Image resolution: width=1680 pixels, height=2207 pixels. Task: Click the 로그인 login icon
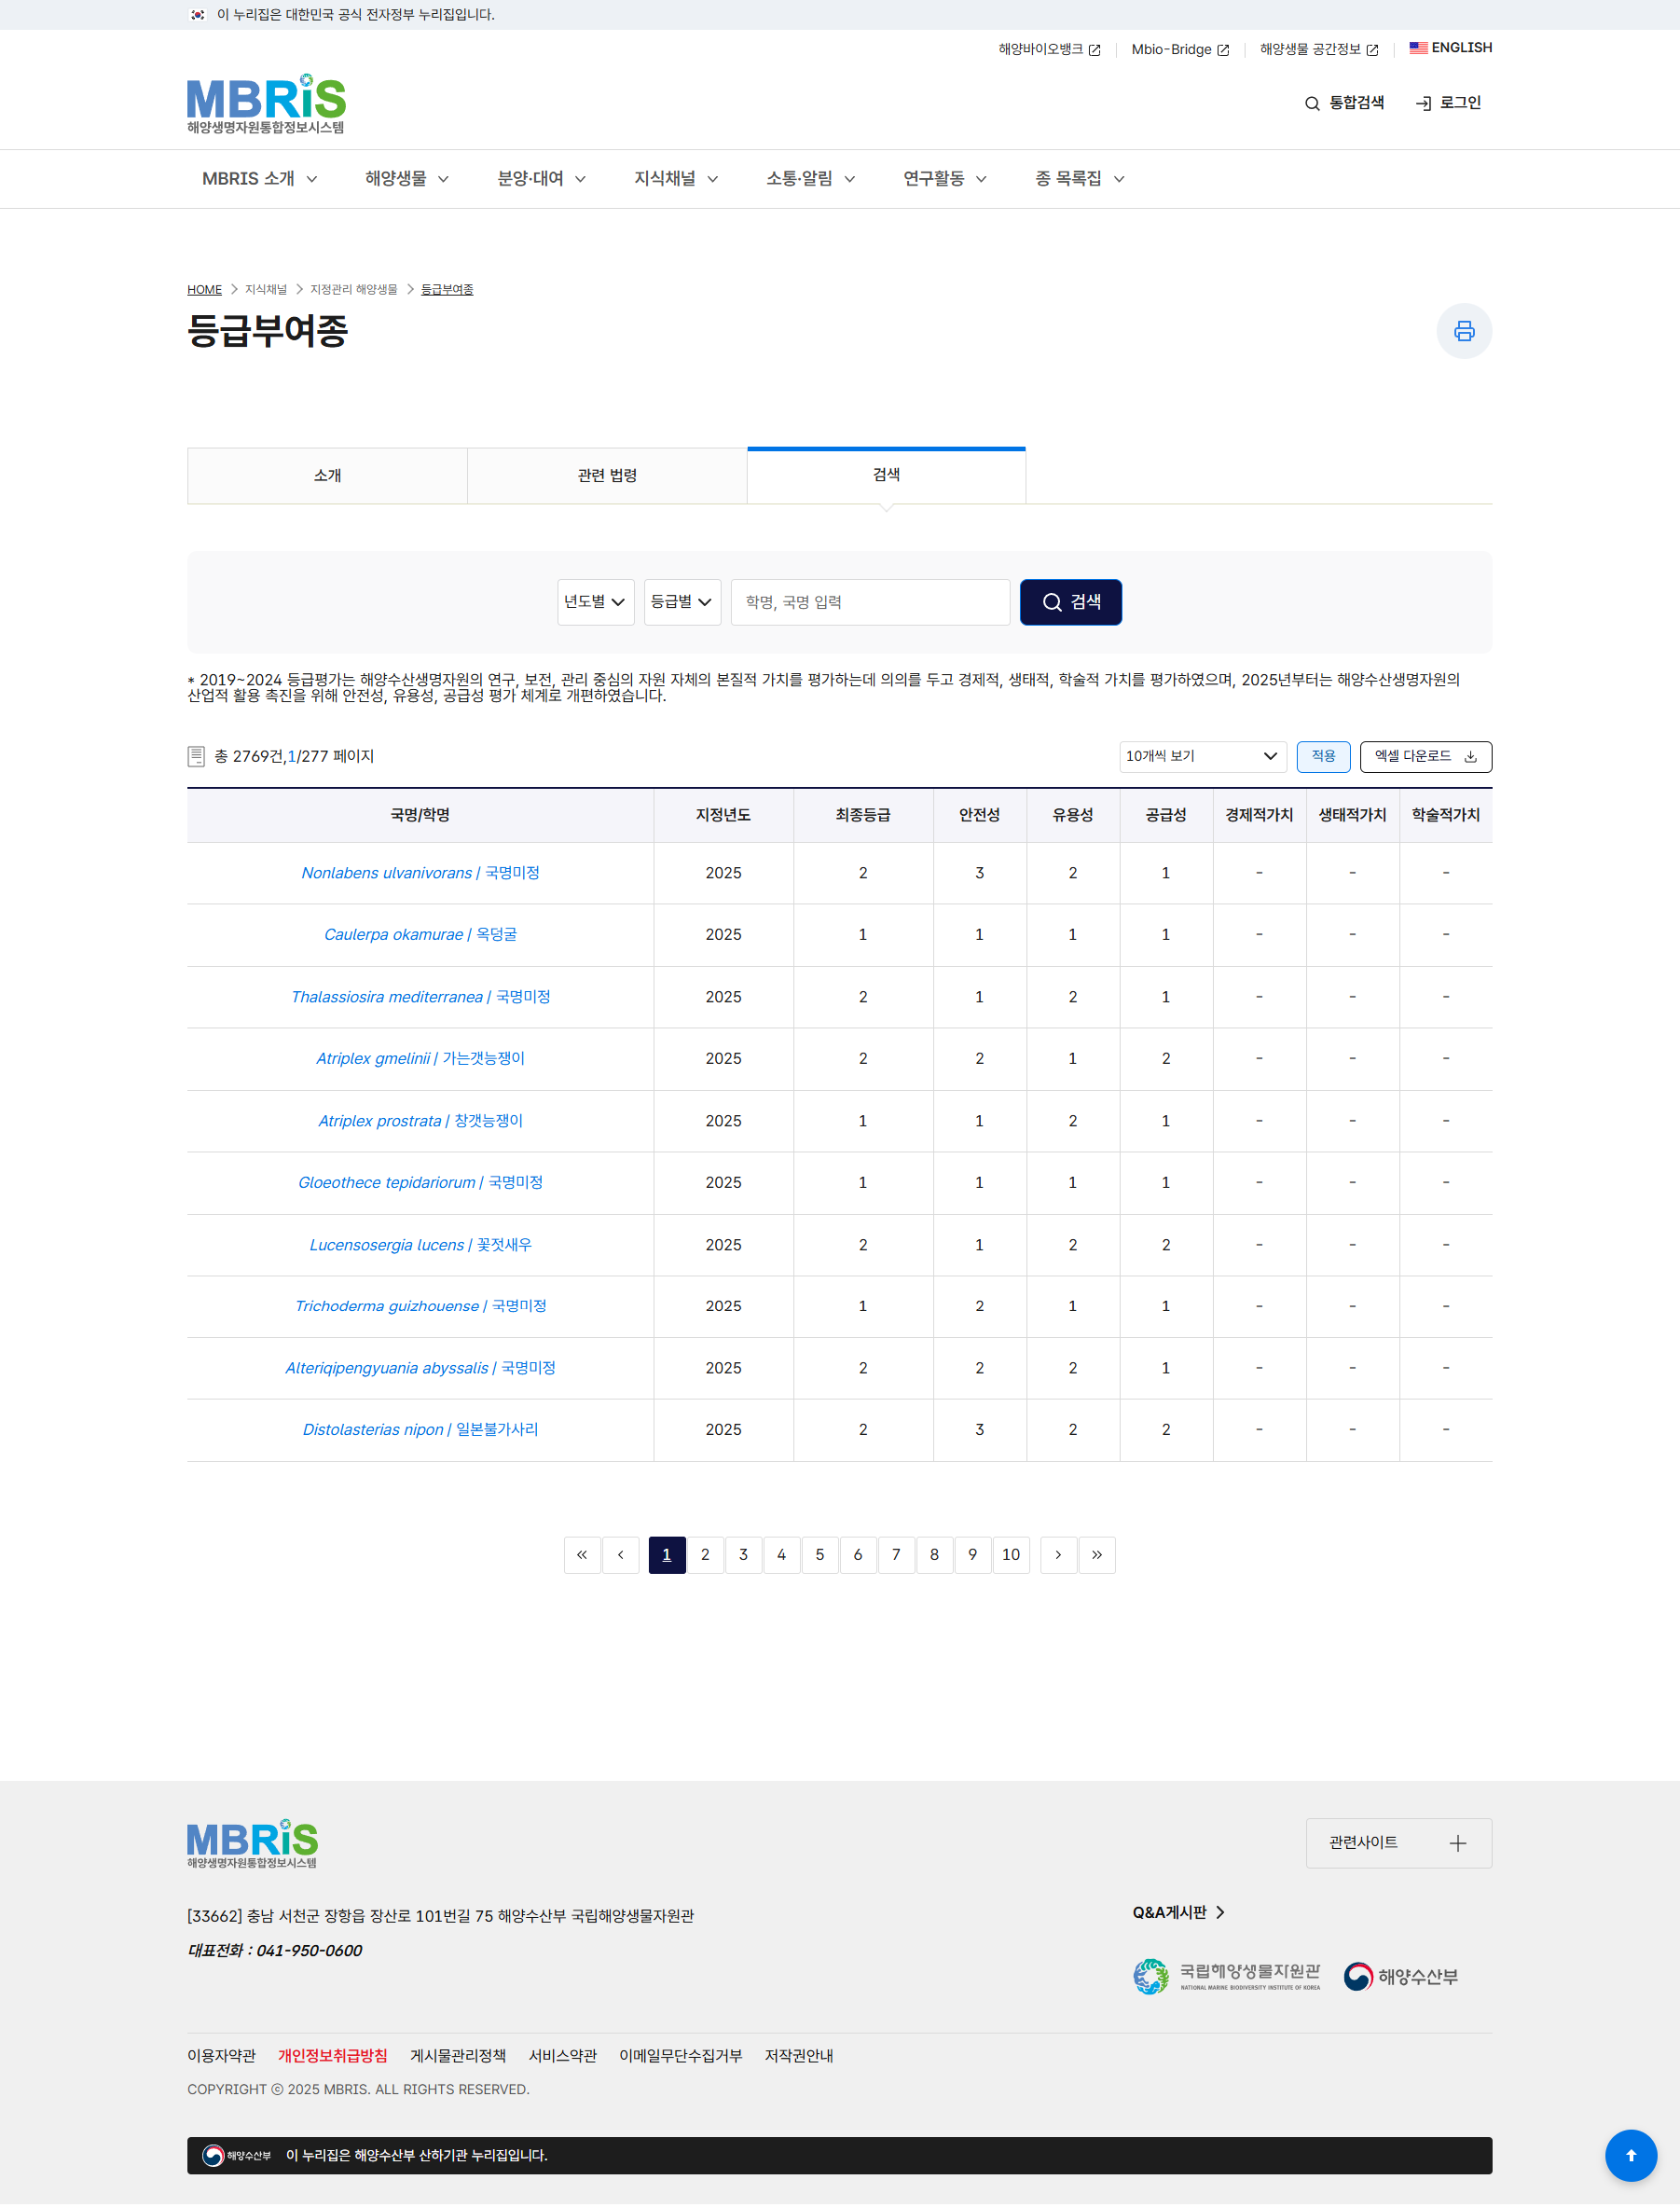(x=1447, y=103)
